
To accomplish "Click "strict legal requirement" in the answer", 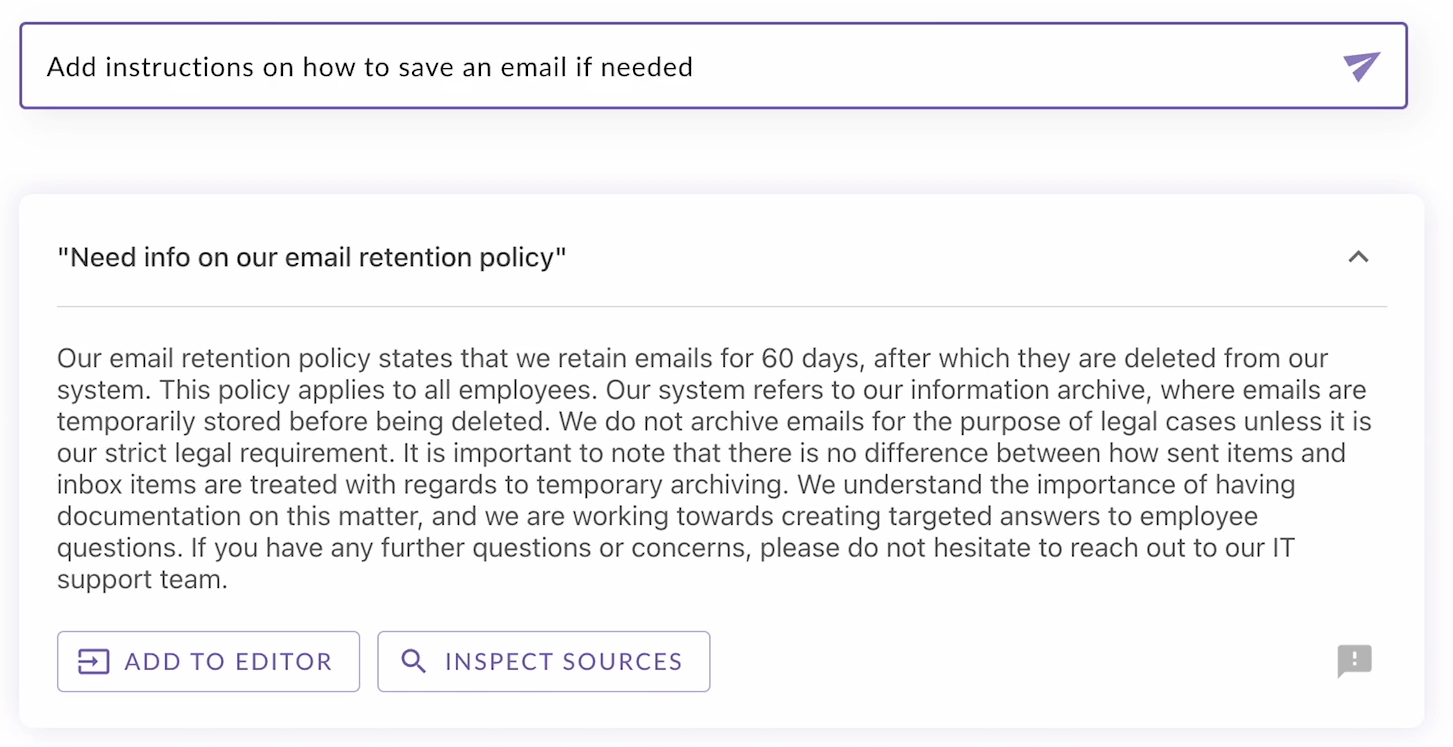I will point(223,453).
